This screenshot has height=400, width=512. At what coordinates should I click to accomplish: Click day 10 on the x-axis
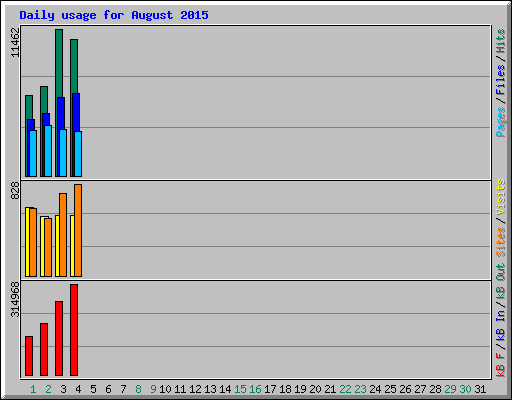[165, 389]
